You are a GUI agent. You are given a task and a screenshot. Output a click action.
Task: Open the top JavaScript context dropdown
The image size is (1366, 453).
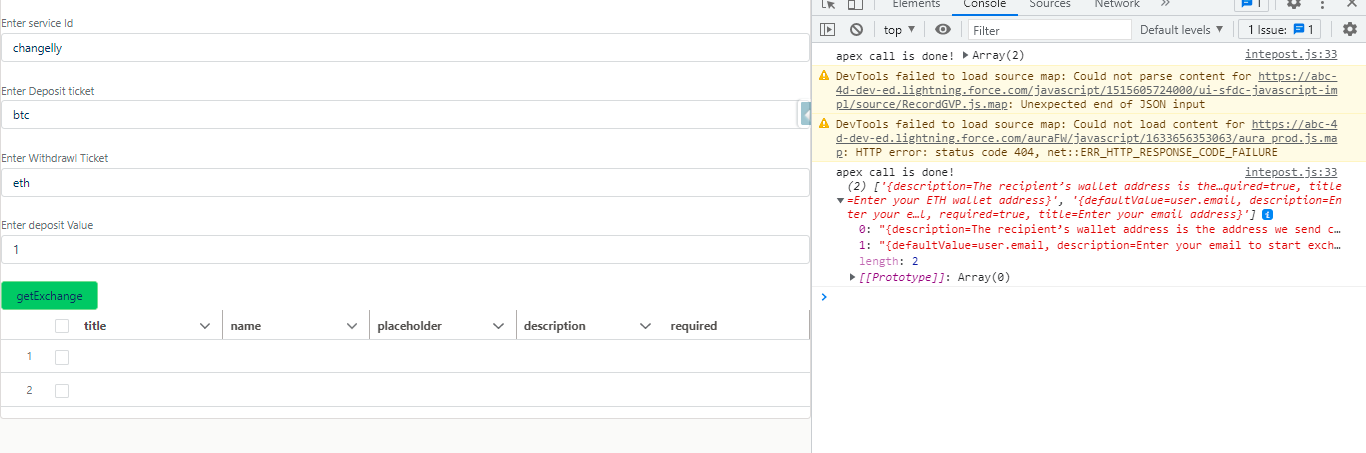[899, 30]
